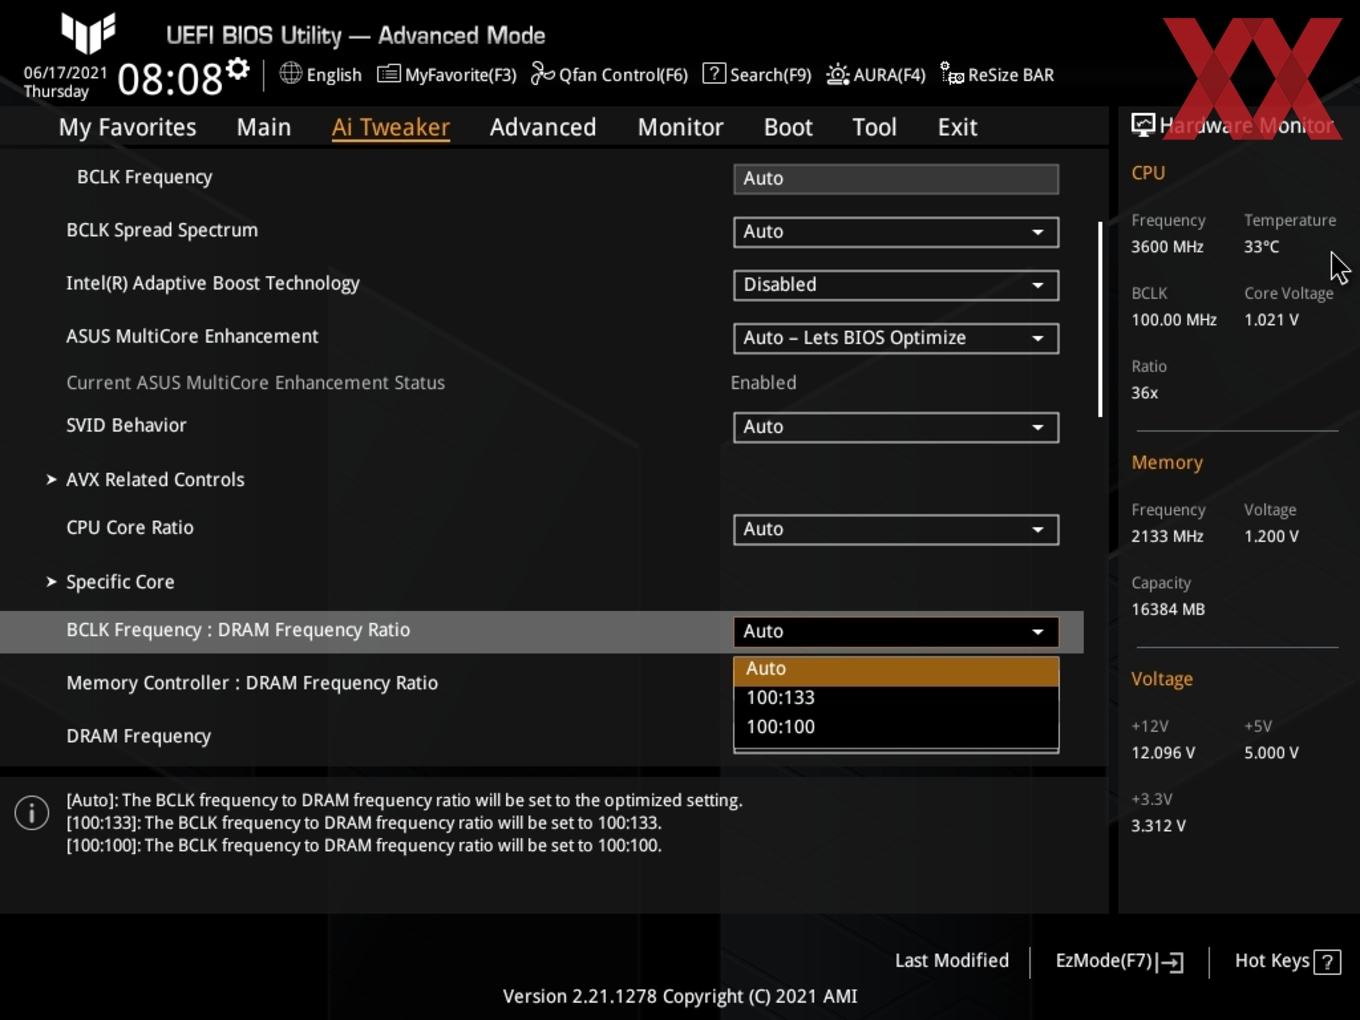1360x1020 pixels.
Task: Click the CPU temperature 33°C value
Action: pos(1261,246)
